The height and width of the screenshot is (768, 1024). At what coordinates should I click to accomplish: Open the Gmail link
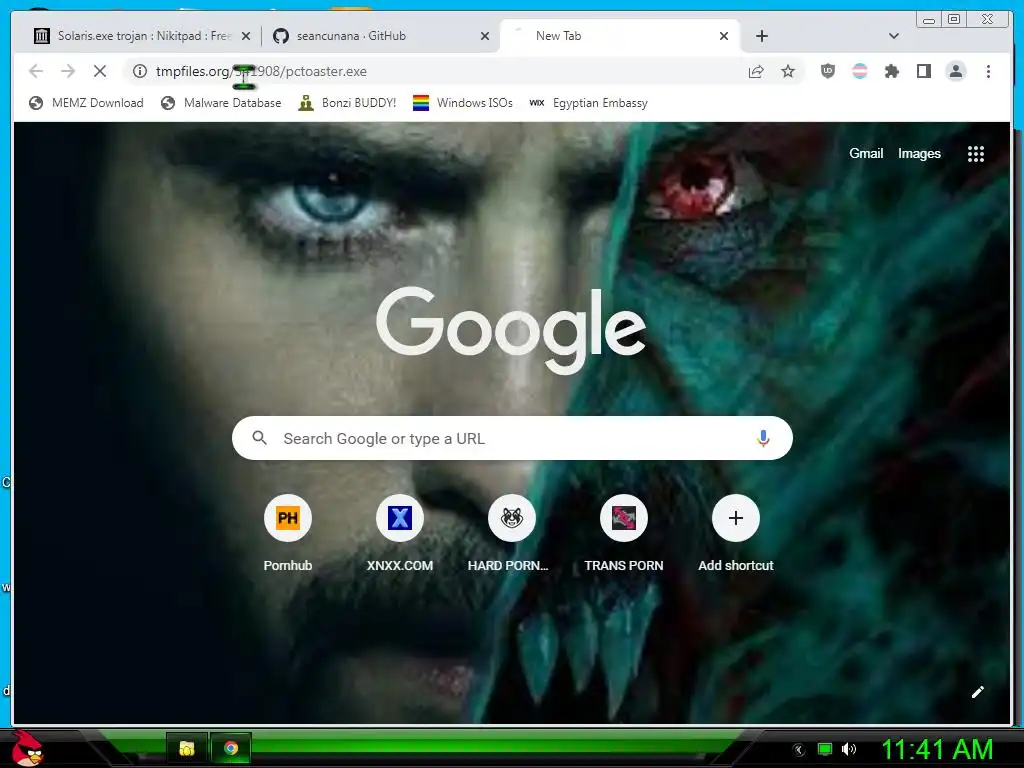pyautogui.click(x=866, y=153)
